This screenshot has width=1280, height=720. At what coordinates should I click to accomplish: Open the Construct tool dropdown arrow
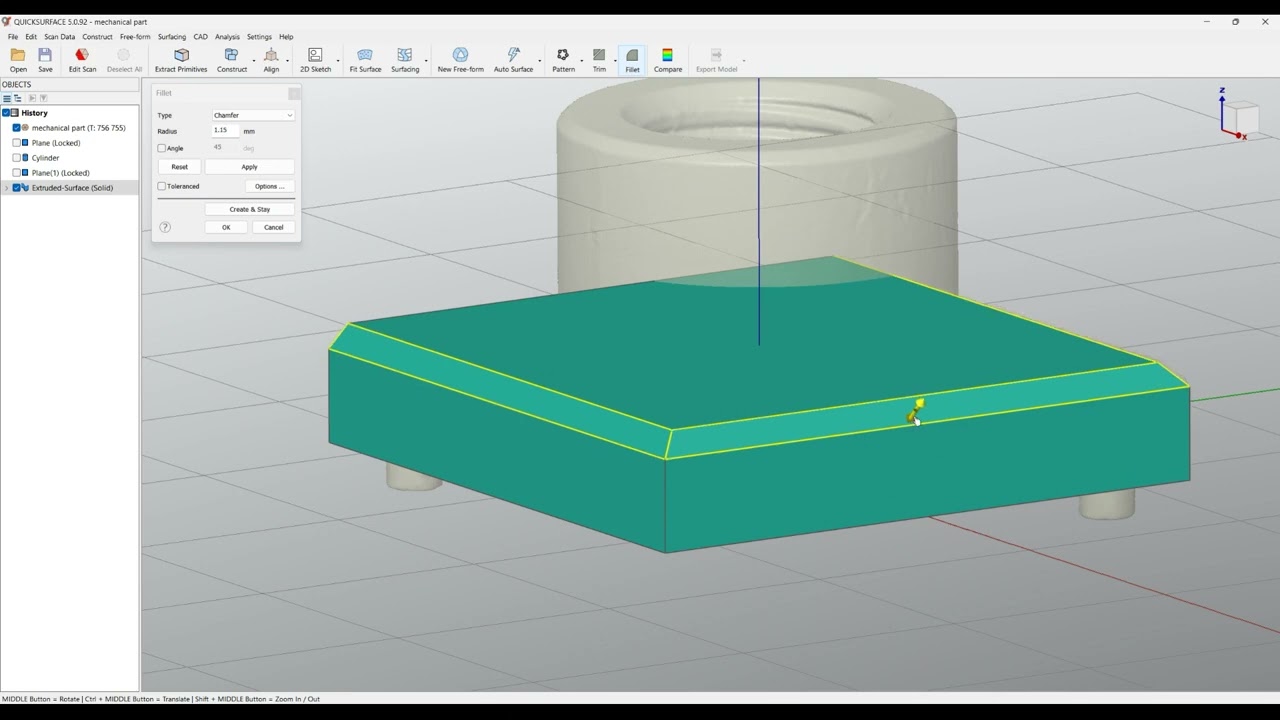254,60
